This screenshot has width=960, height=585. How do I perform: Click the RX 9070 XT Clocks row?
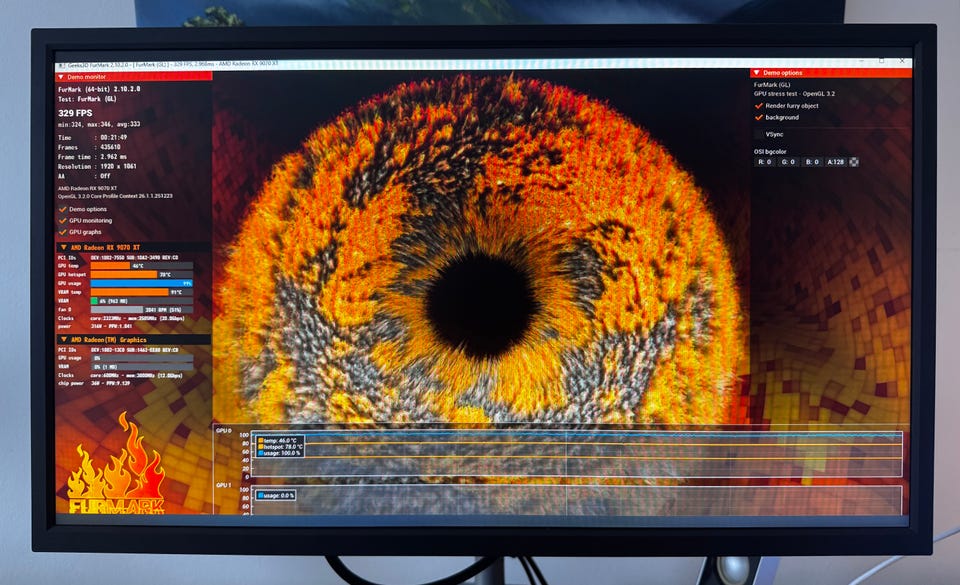point(121,318)
